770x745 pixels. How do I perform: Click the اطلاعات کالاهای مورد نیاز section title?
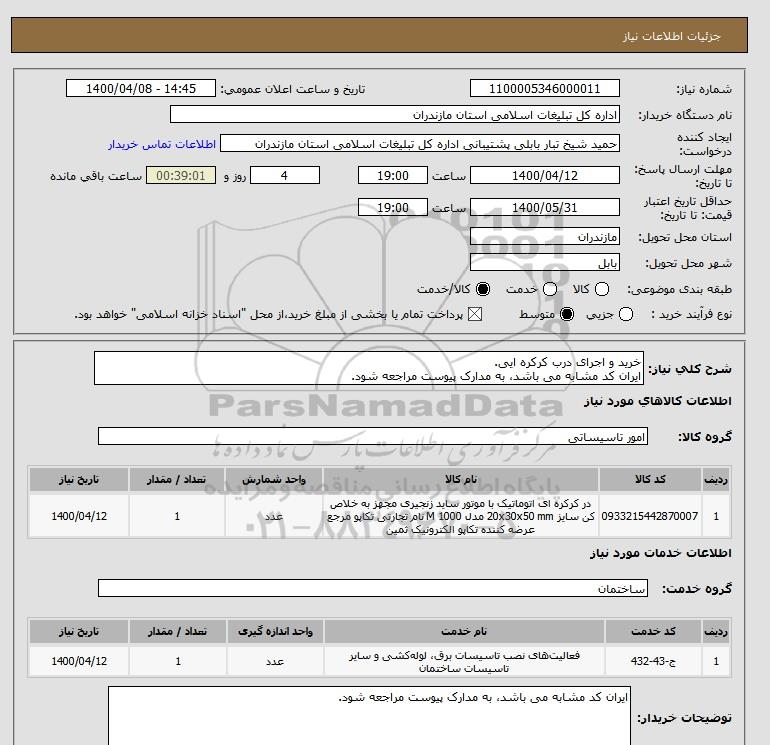(658, 401)
